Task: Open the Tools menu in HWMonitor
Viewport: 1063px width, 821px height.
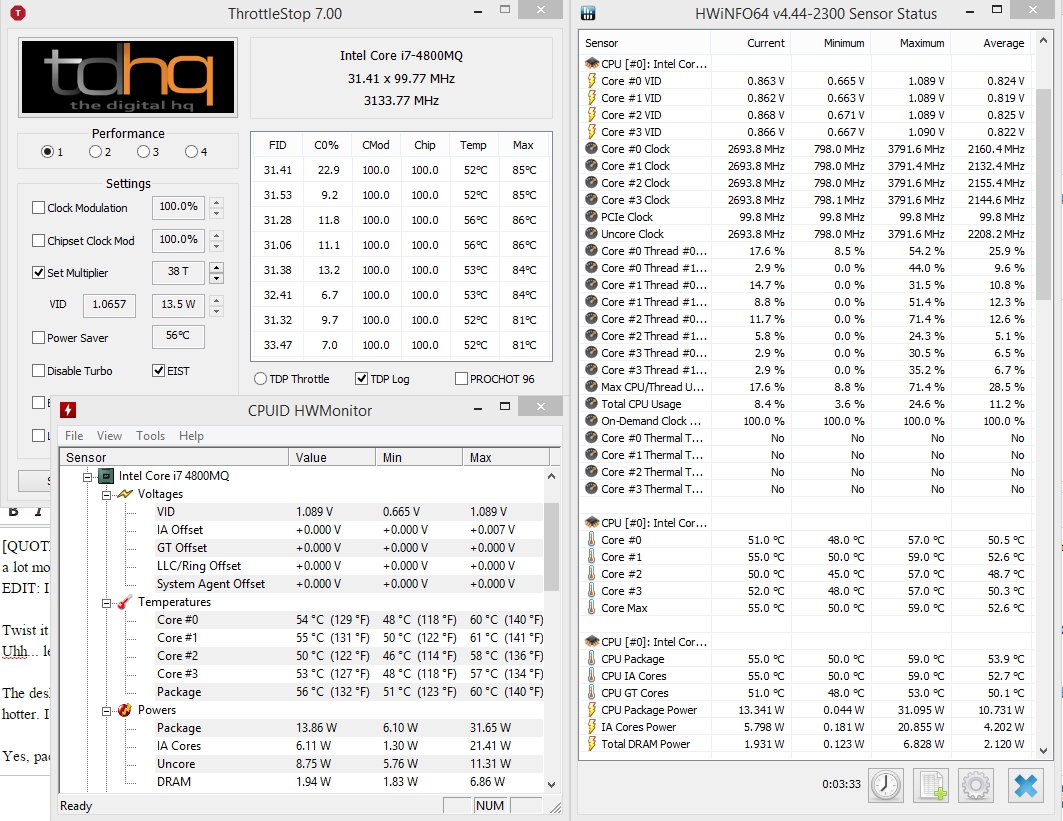Action: [x=151, y=436]
